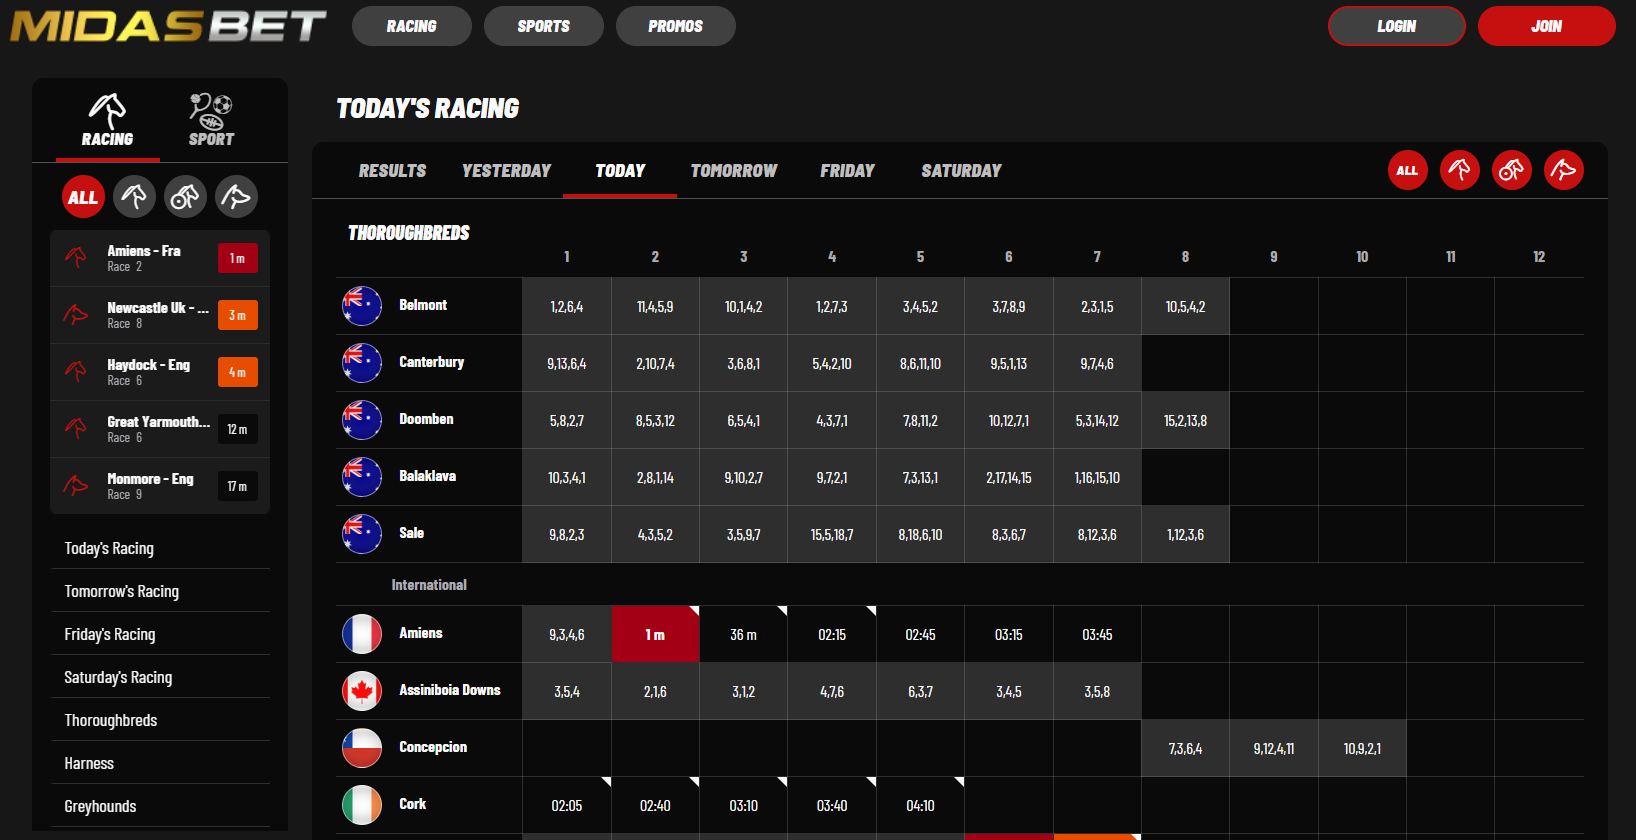This screenshot has width=1636, height=840.
Task: Open the Racing top navigation menu
Action: (412, 26)
